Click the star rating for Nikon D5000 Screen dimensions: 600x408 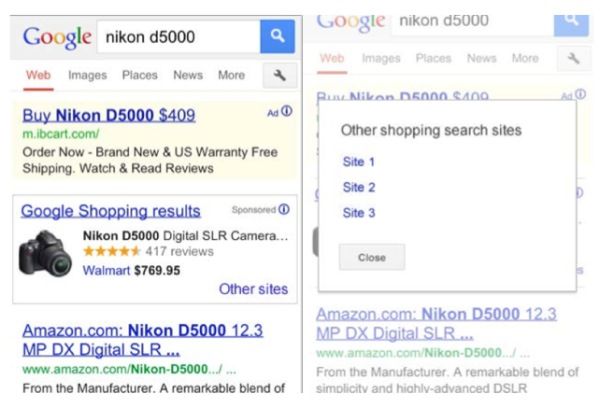112,253
